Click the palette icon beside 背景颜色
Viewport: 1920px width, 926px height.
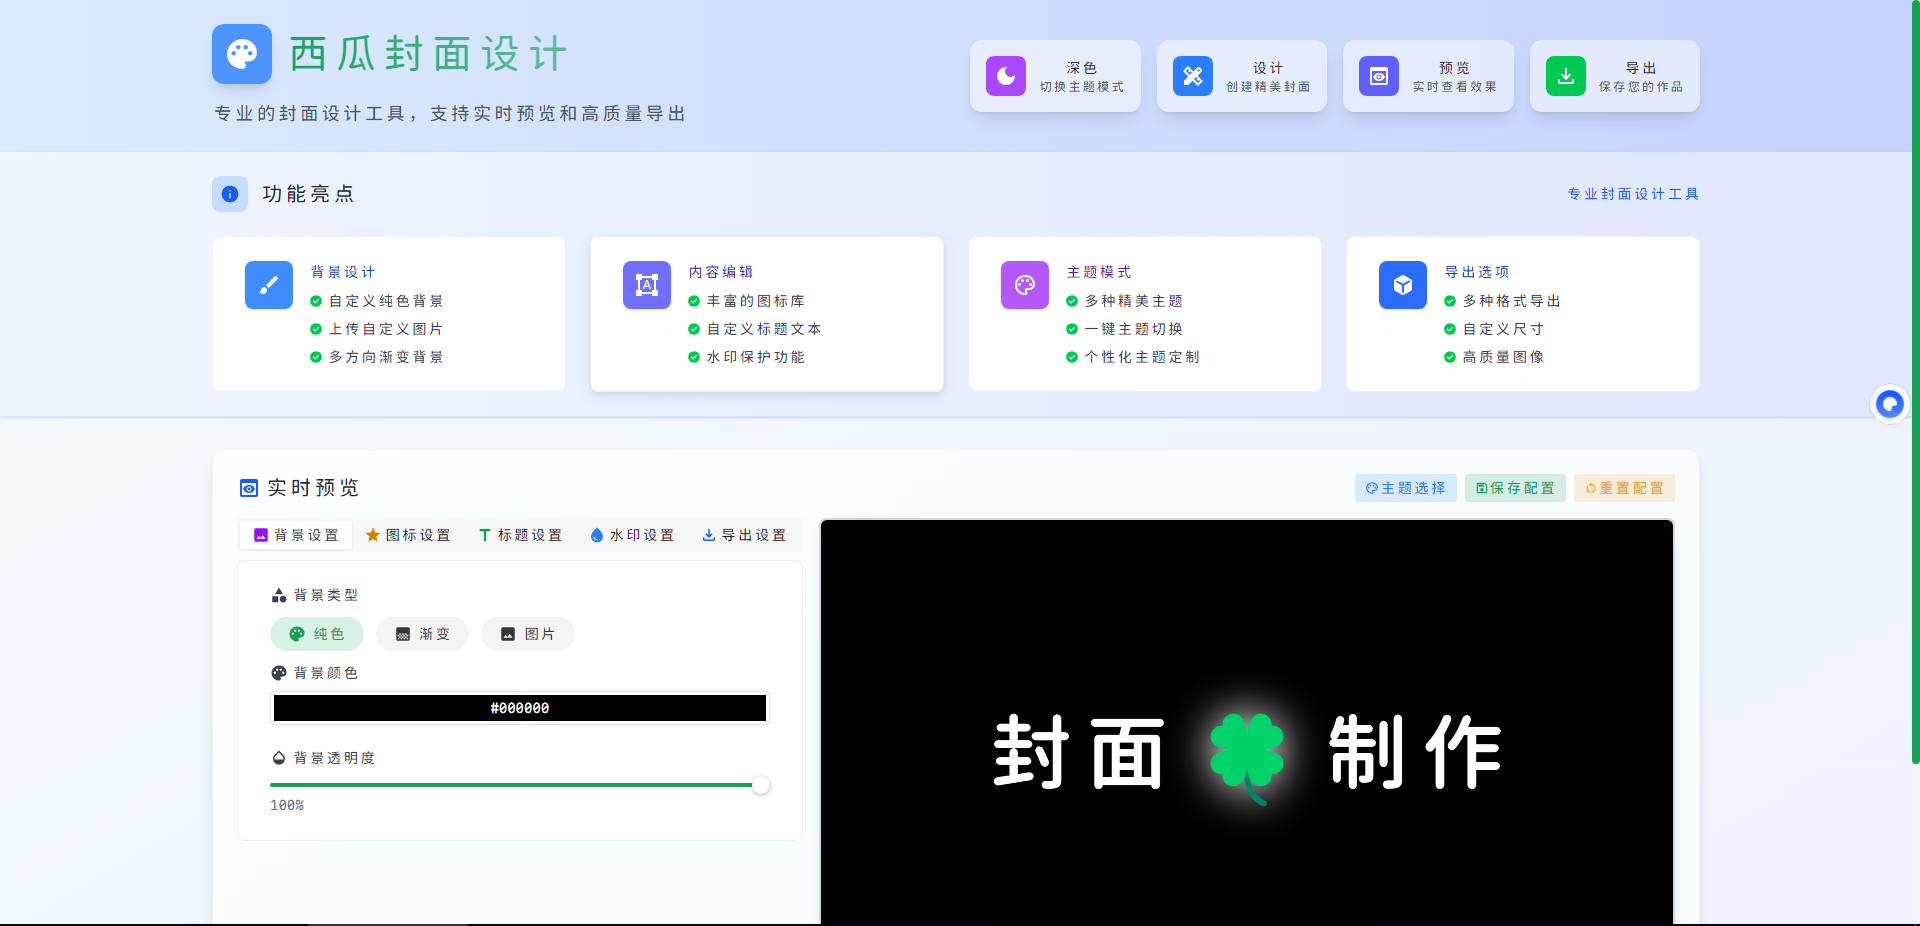(x=279, y=673)
